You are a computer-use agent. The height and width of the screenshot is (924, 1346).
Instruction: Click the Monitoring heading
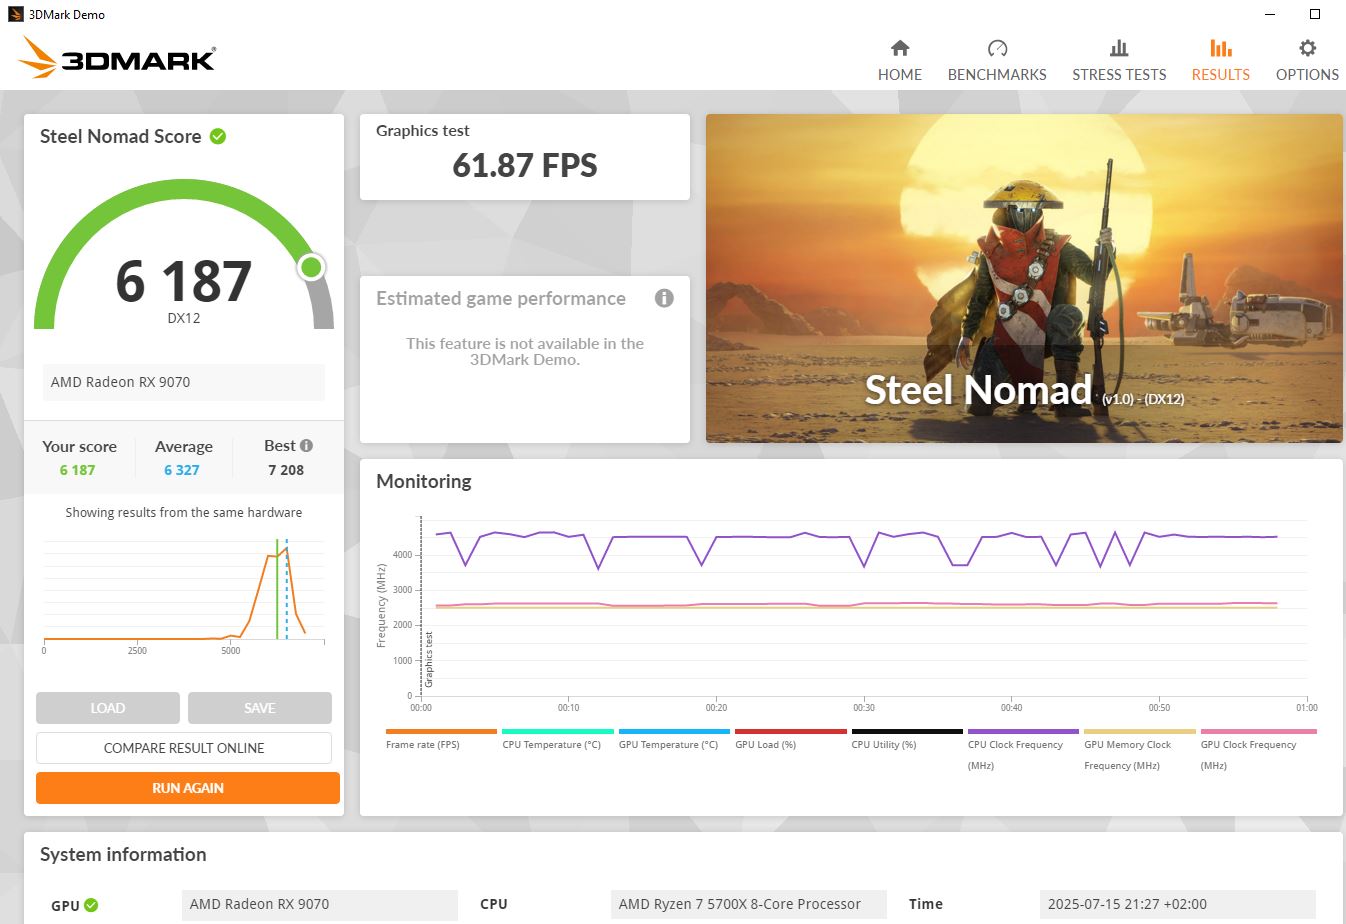[424, 481]
